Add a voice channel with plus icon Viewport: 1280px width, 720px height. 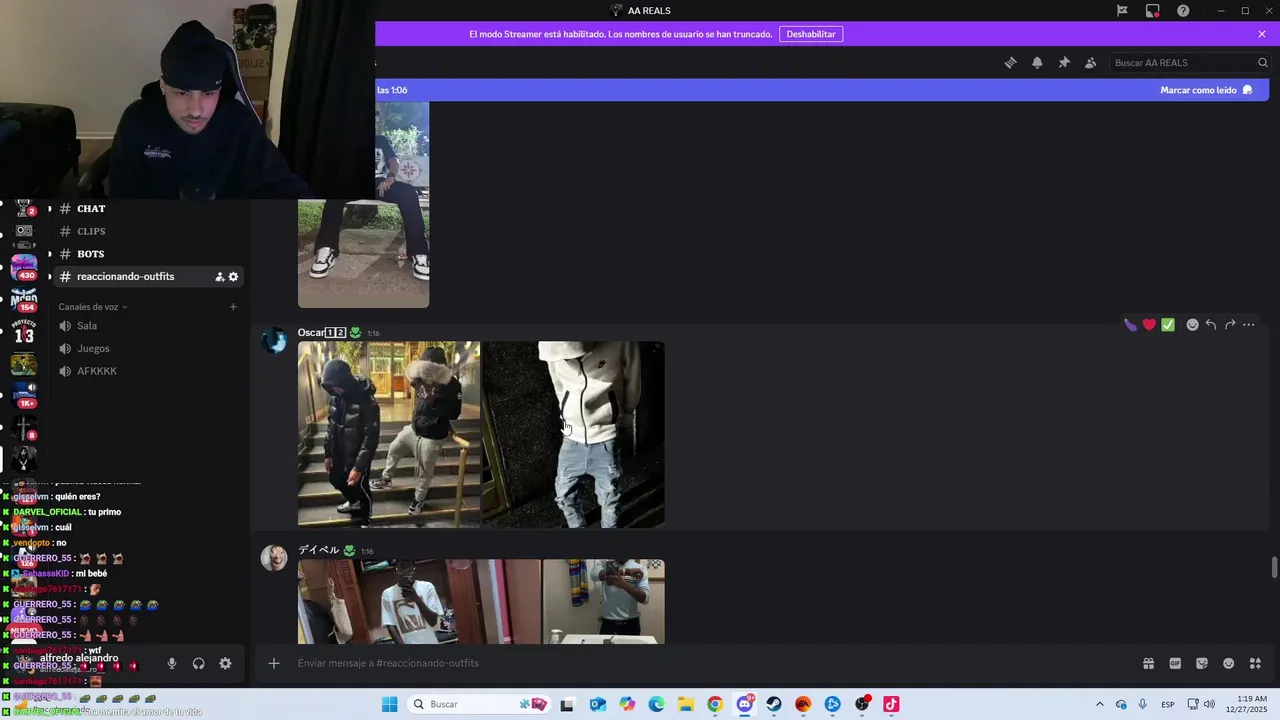(x=233, y=307)
